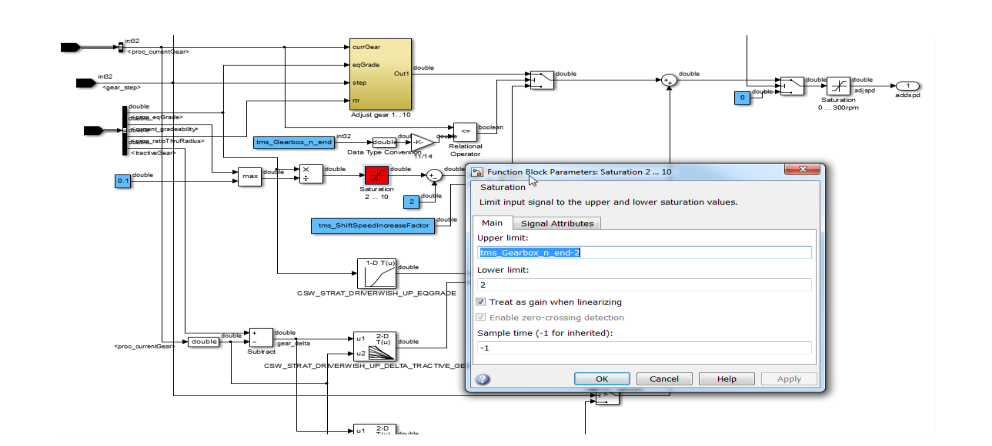The width and height of the screenshot is (992, 446).
Task: Click the gear_delta signal label
Action: pyautogui.click(x=292, y=344)
